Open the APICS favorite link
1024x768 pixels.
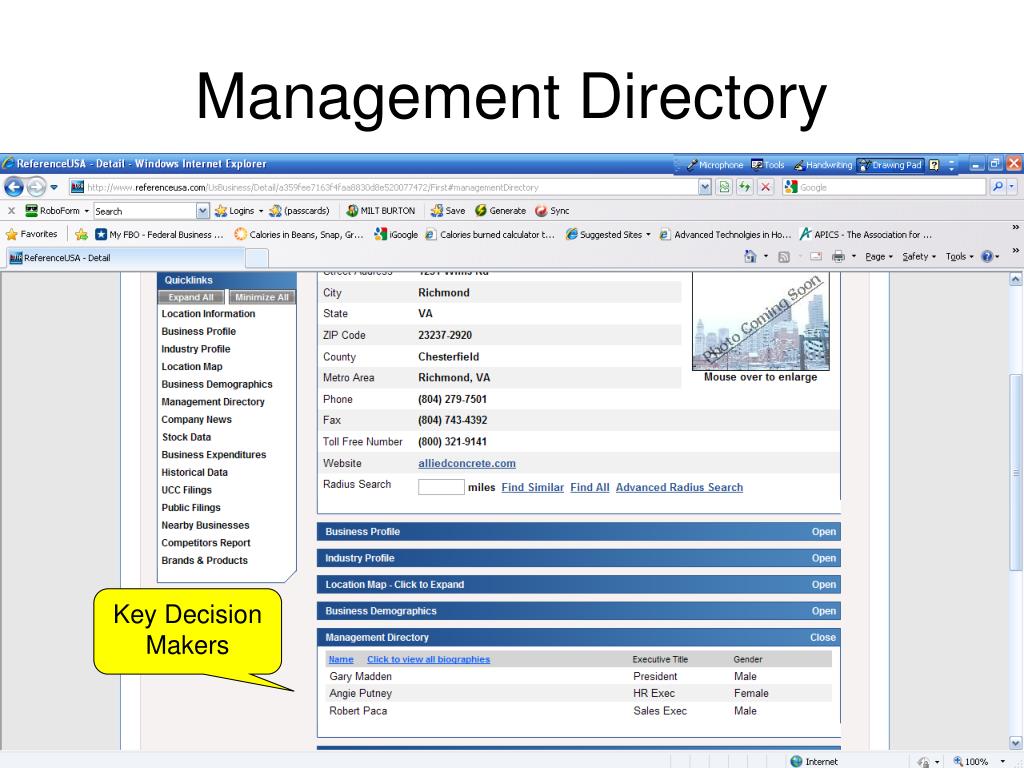click(866, 234)
